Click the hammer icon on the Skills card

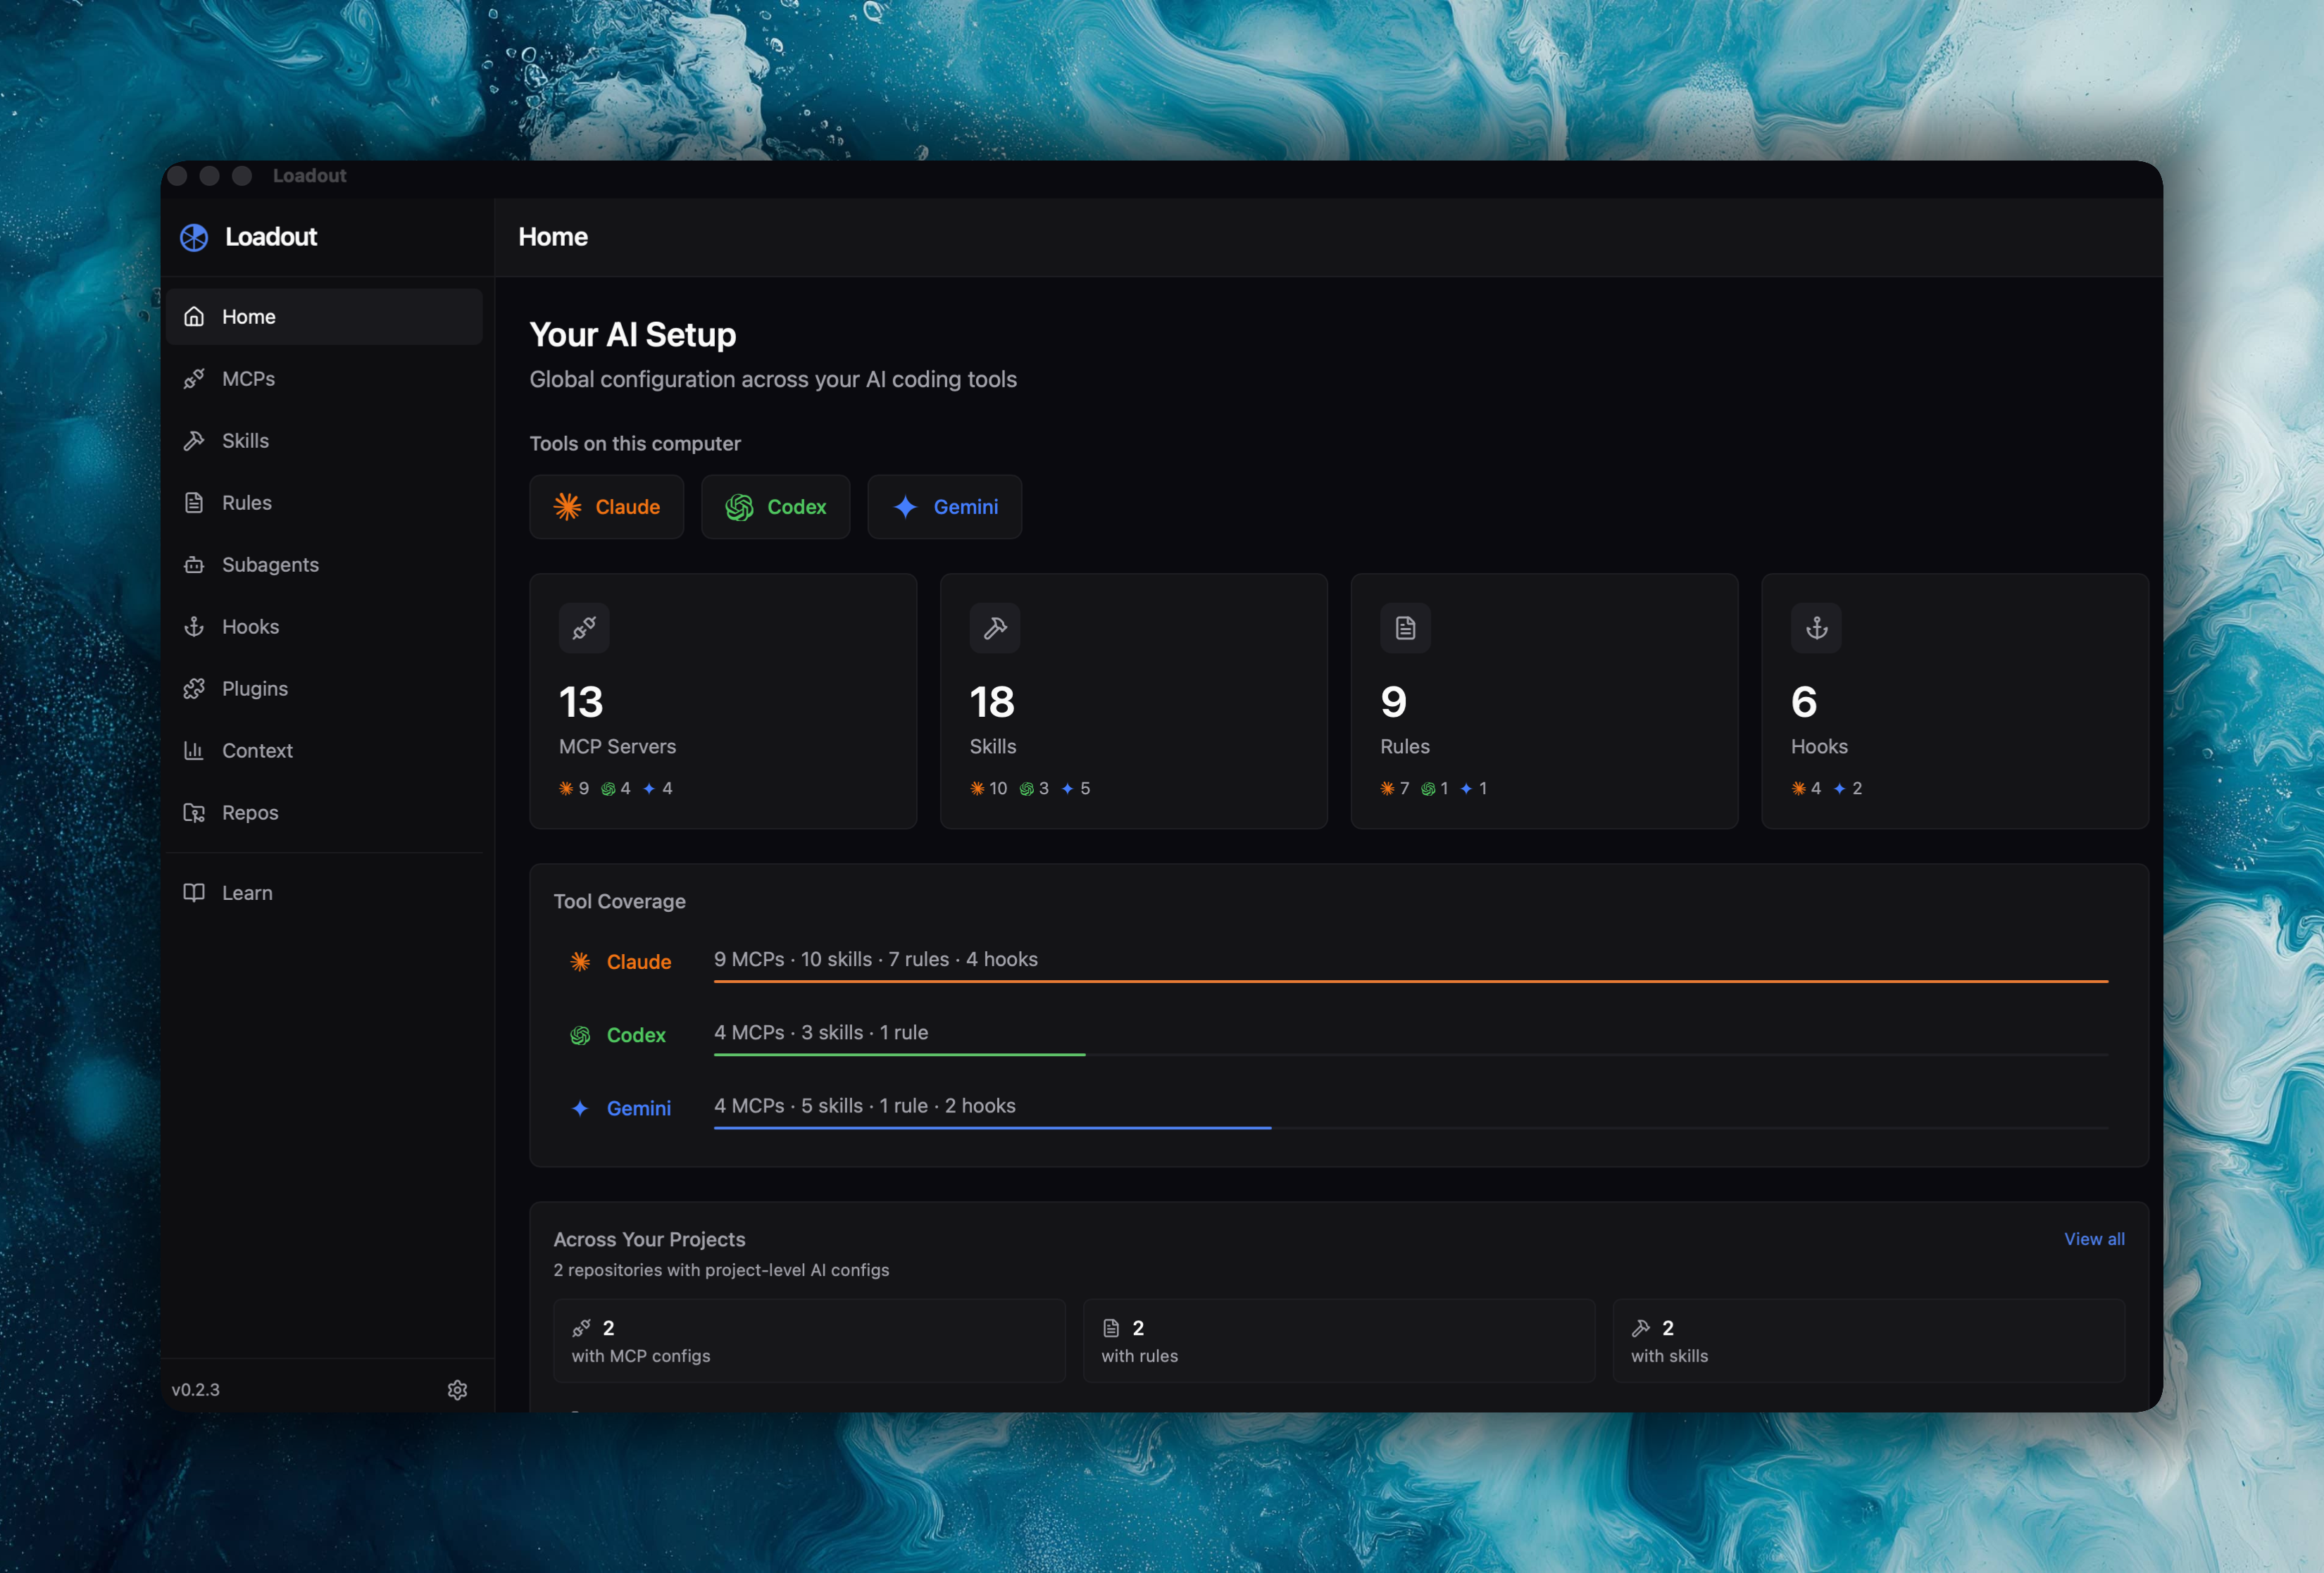tap(995, 628)
